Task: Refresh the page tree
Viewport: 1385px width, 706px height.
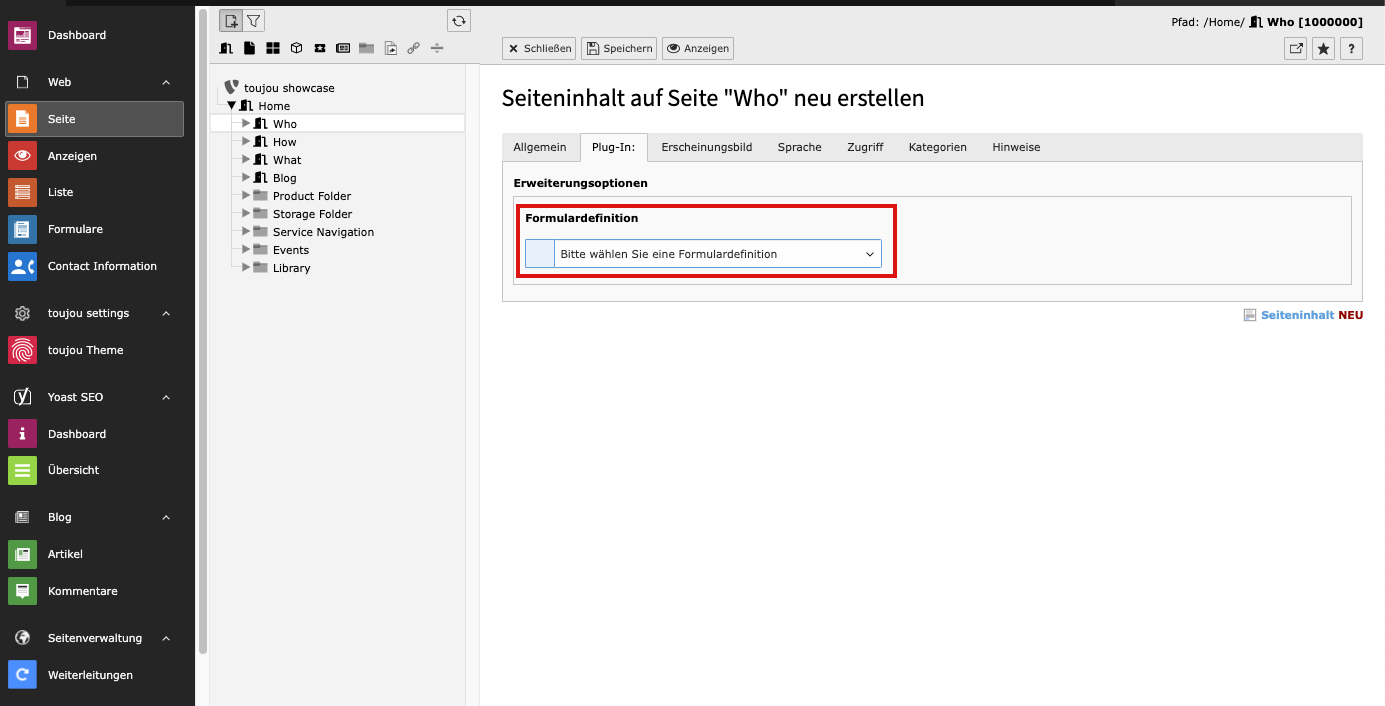Action: (458, 20)
